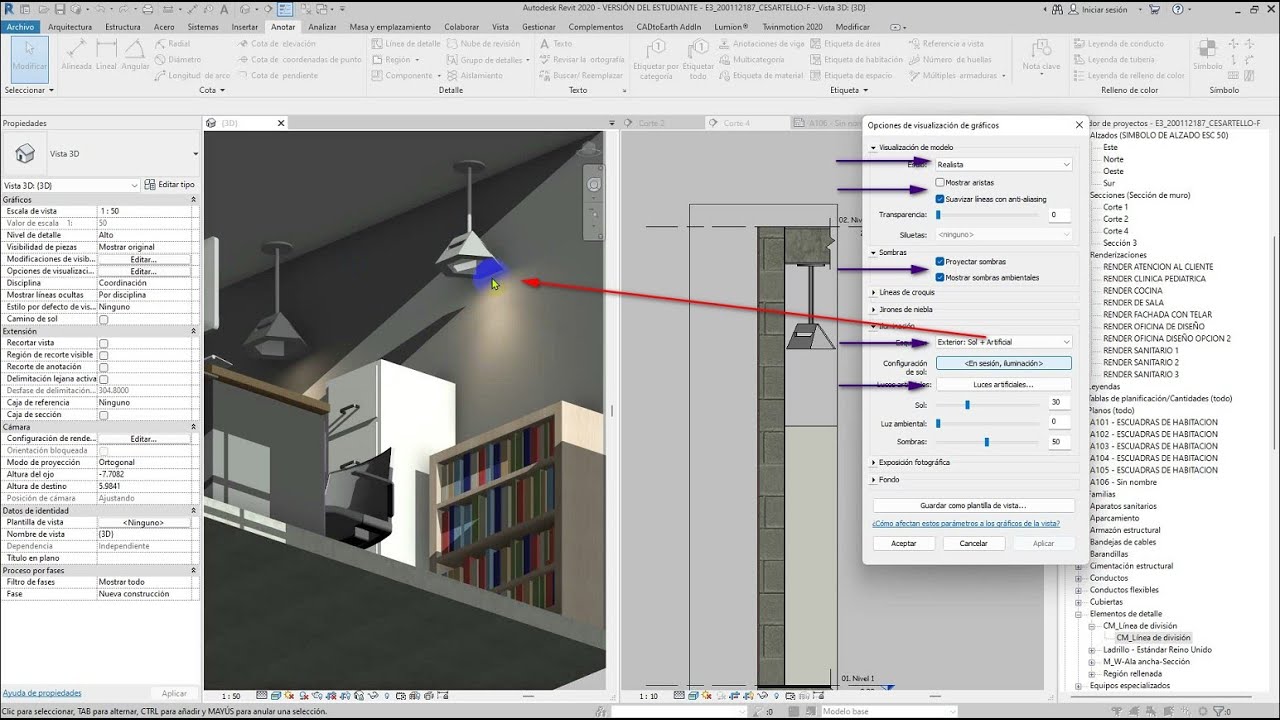Switch to the Arquitectura ribbon tab
This screenshot has height=720, width=1280.
tap(70, 27)
